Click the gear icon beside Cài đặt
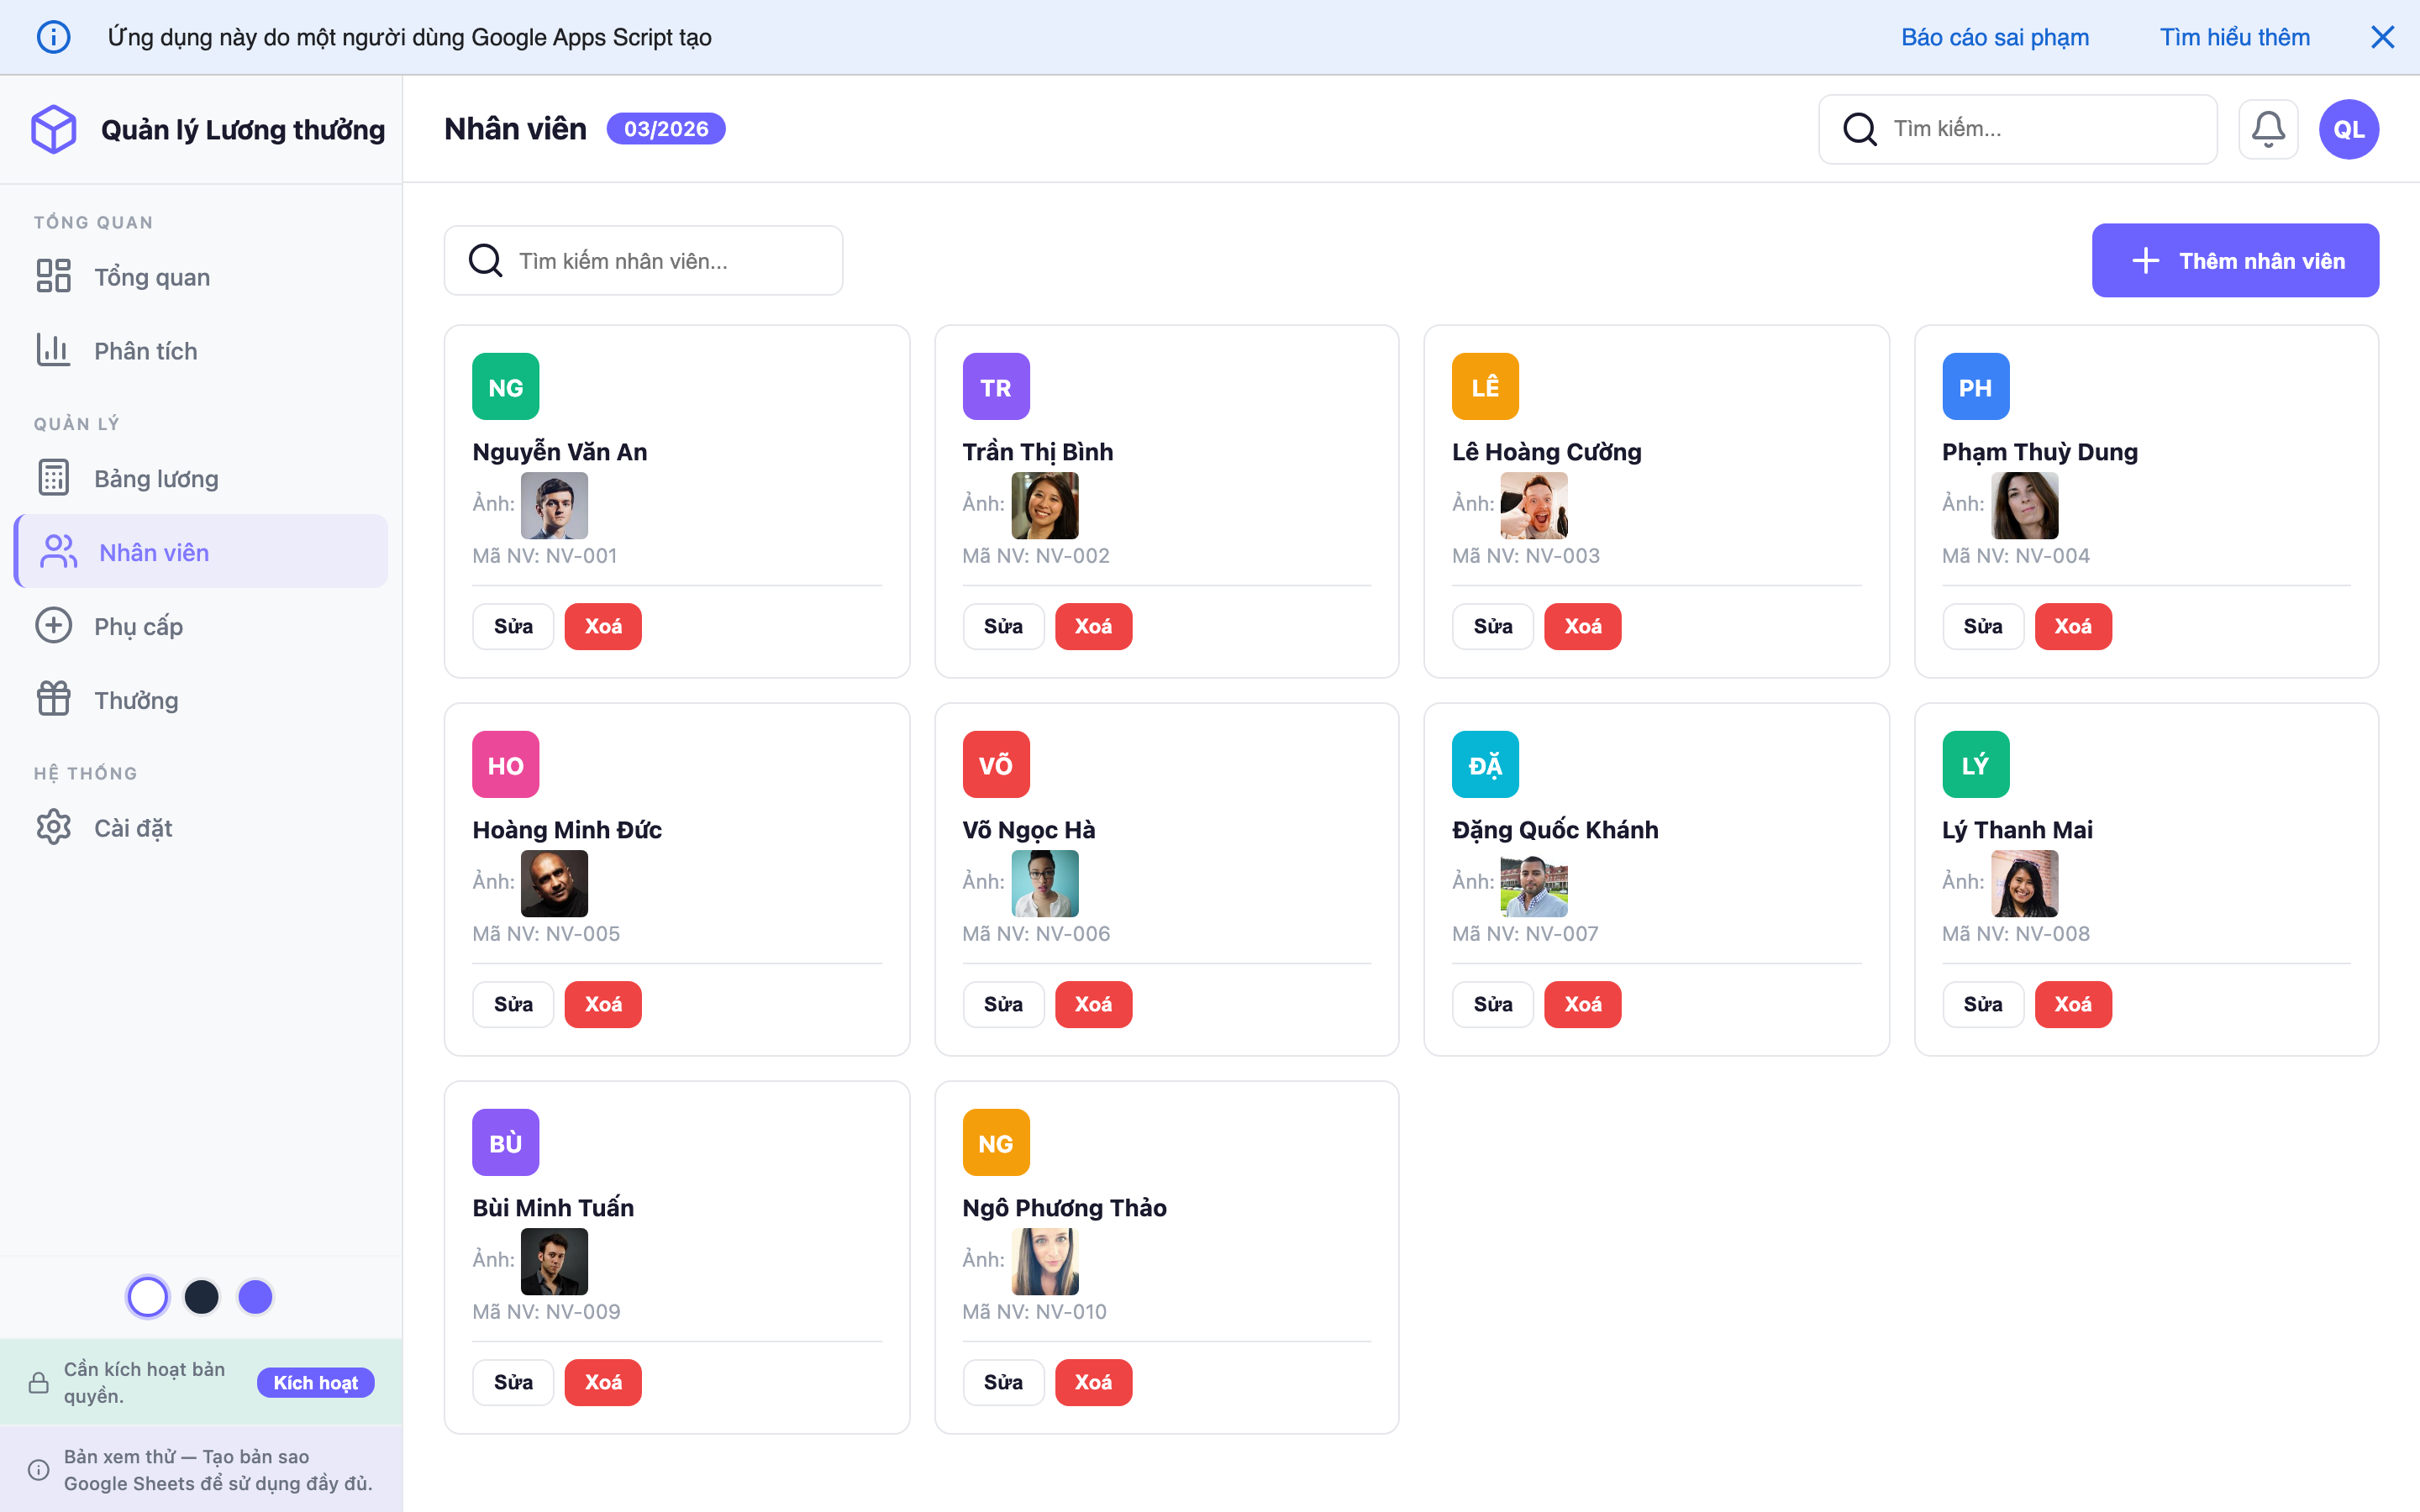Viewport: 2420px width, 1512px height. click(x=54, y=827)
